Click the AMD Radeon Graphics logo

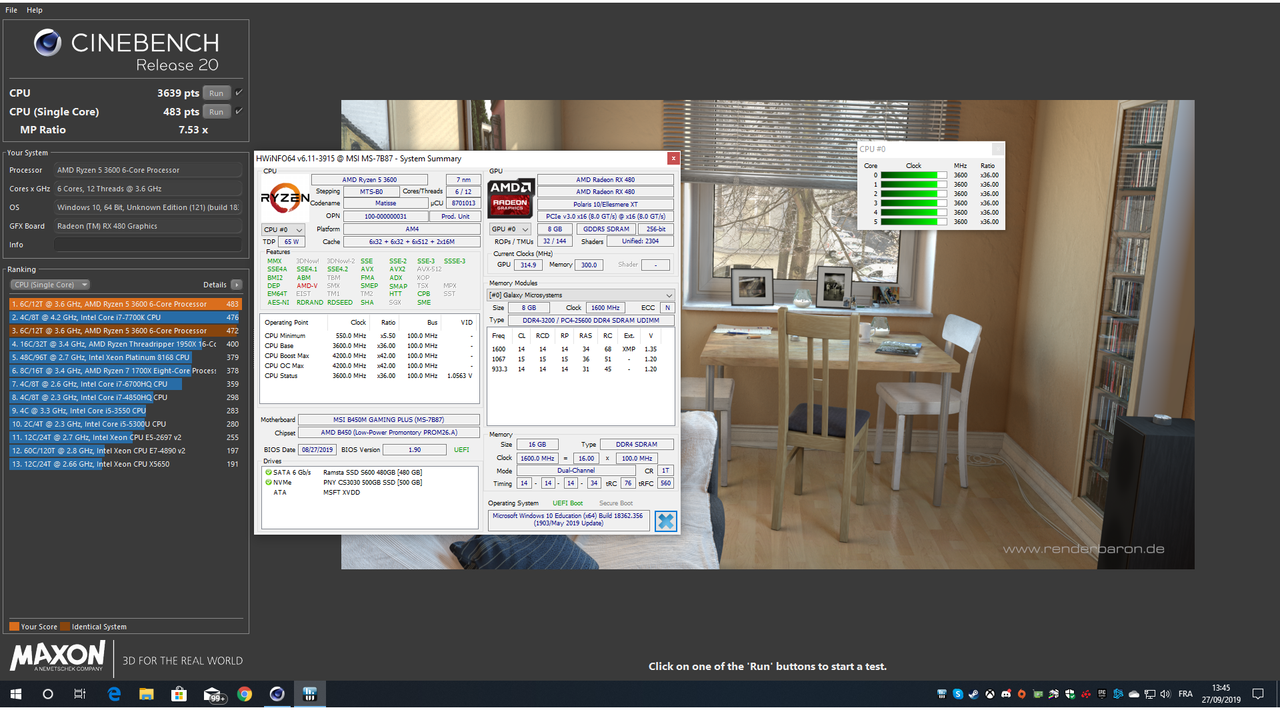pyautogui.click(x=510, y=198)
